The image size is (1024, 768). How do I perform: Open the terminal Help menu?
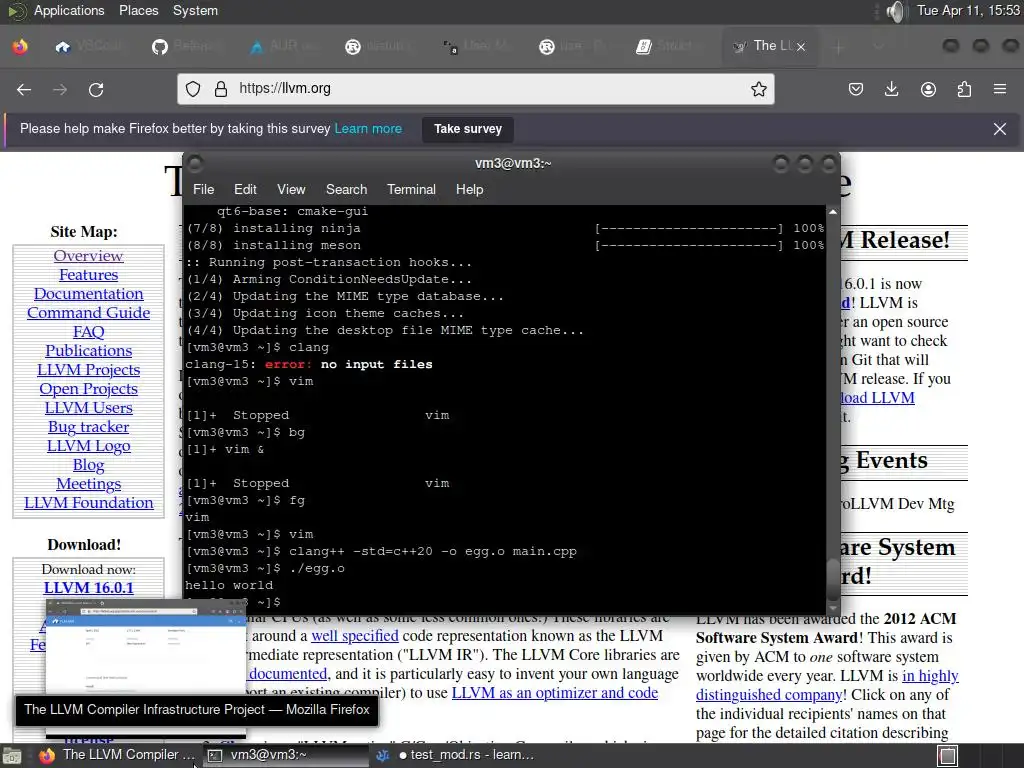point(469,189)
